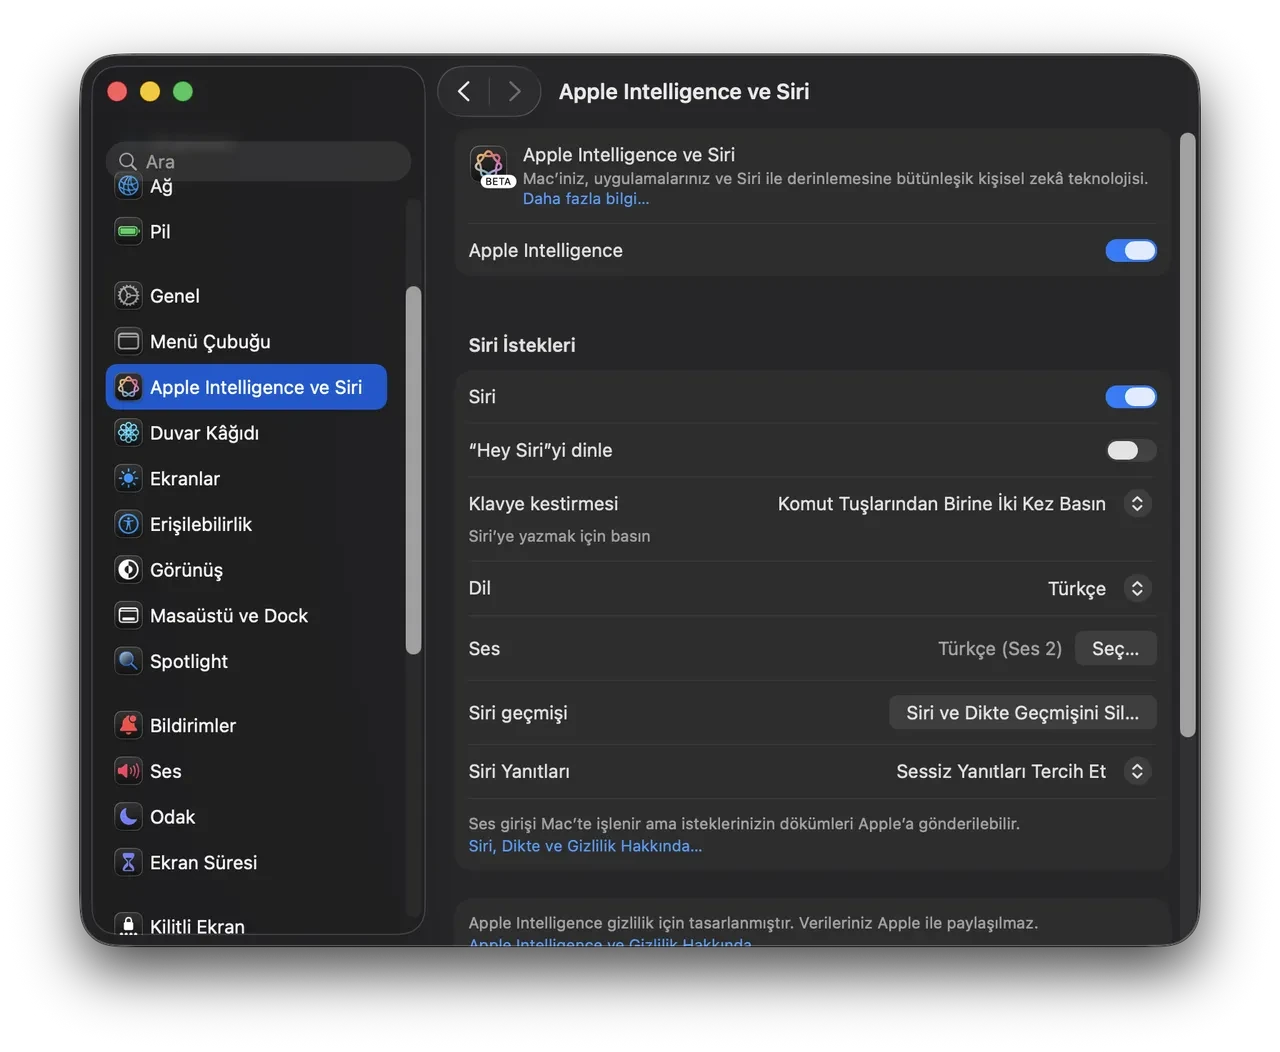This screenshot has width=1280, height=1052.
Task: Change the Dil language from Türkçe
Action: (x=1137, y=588)
